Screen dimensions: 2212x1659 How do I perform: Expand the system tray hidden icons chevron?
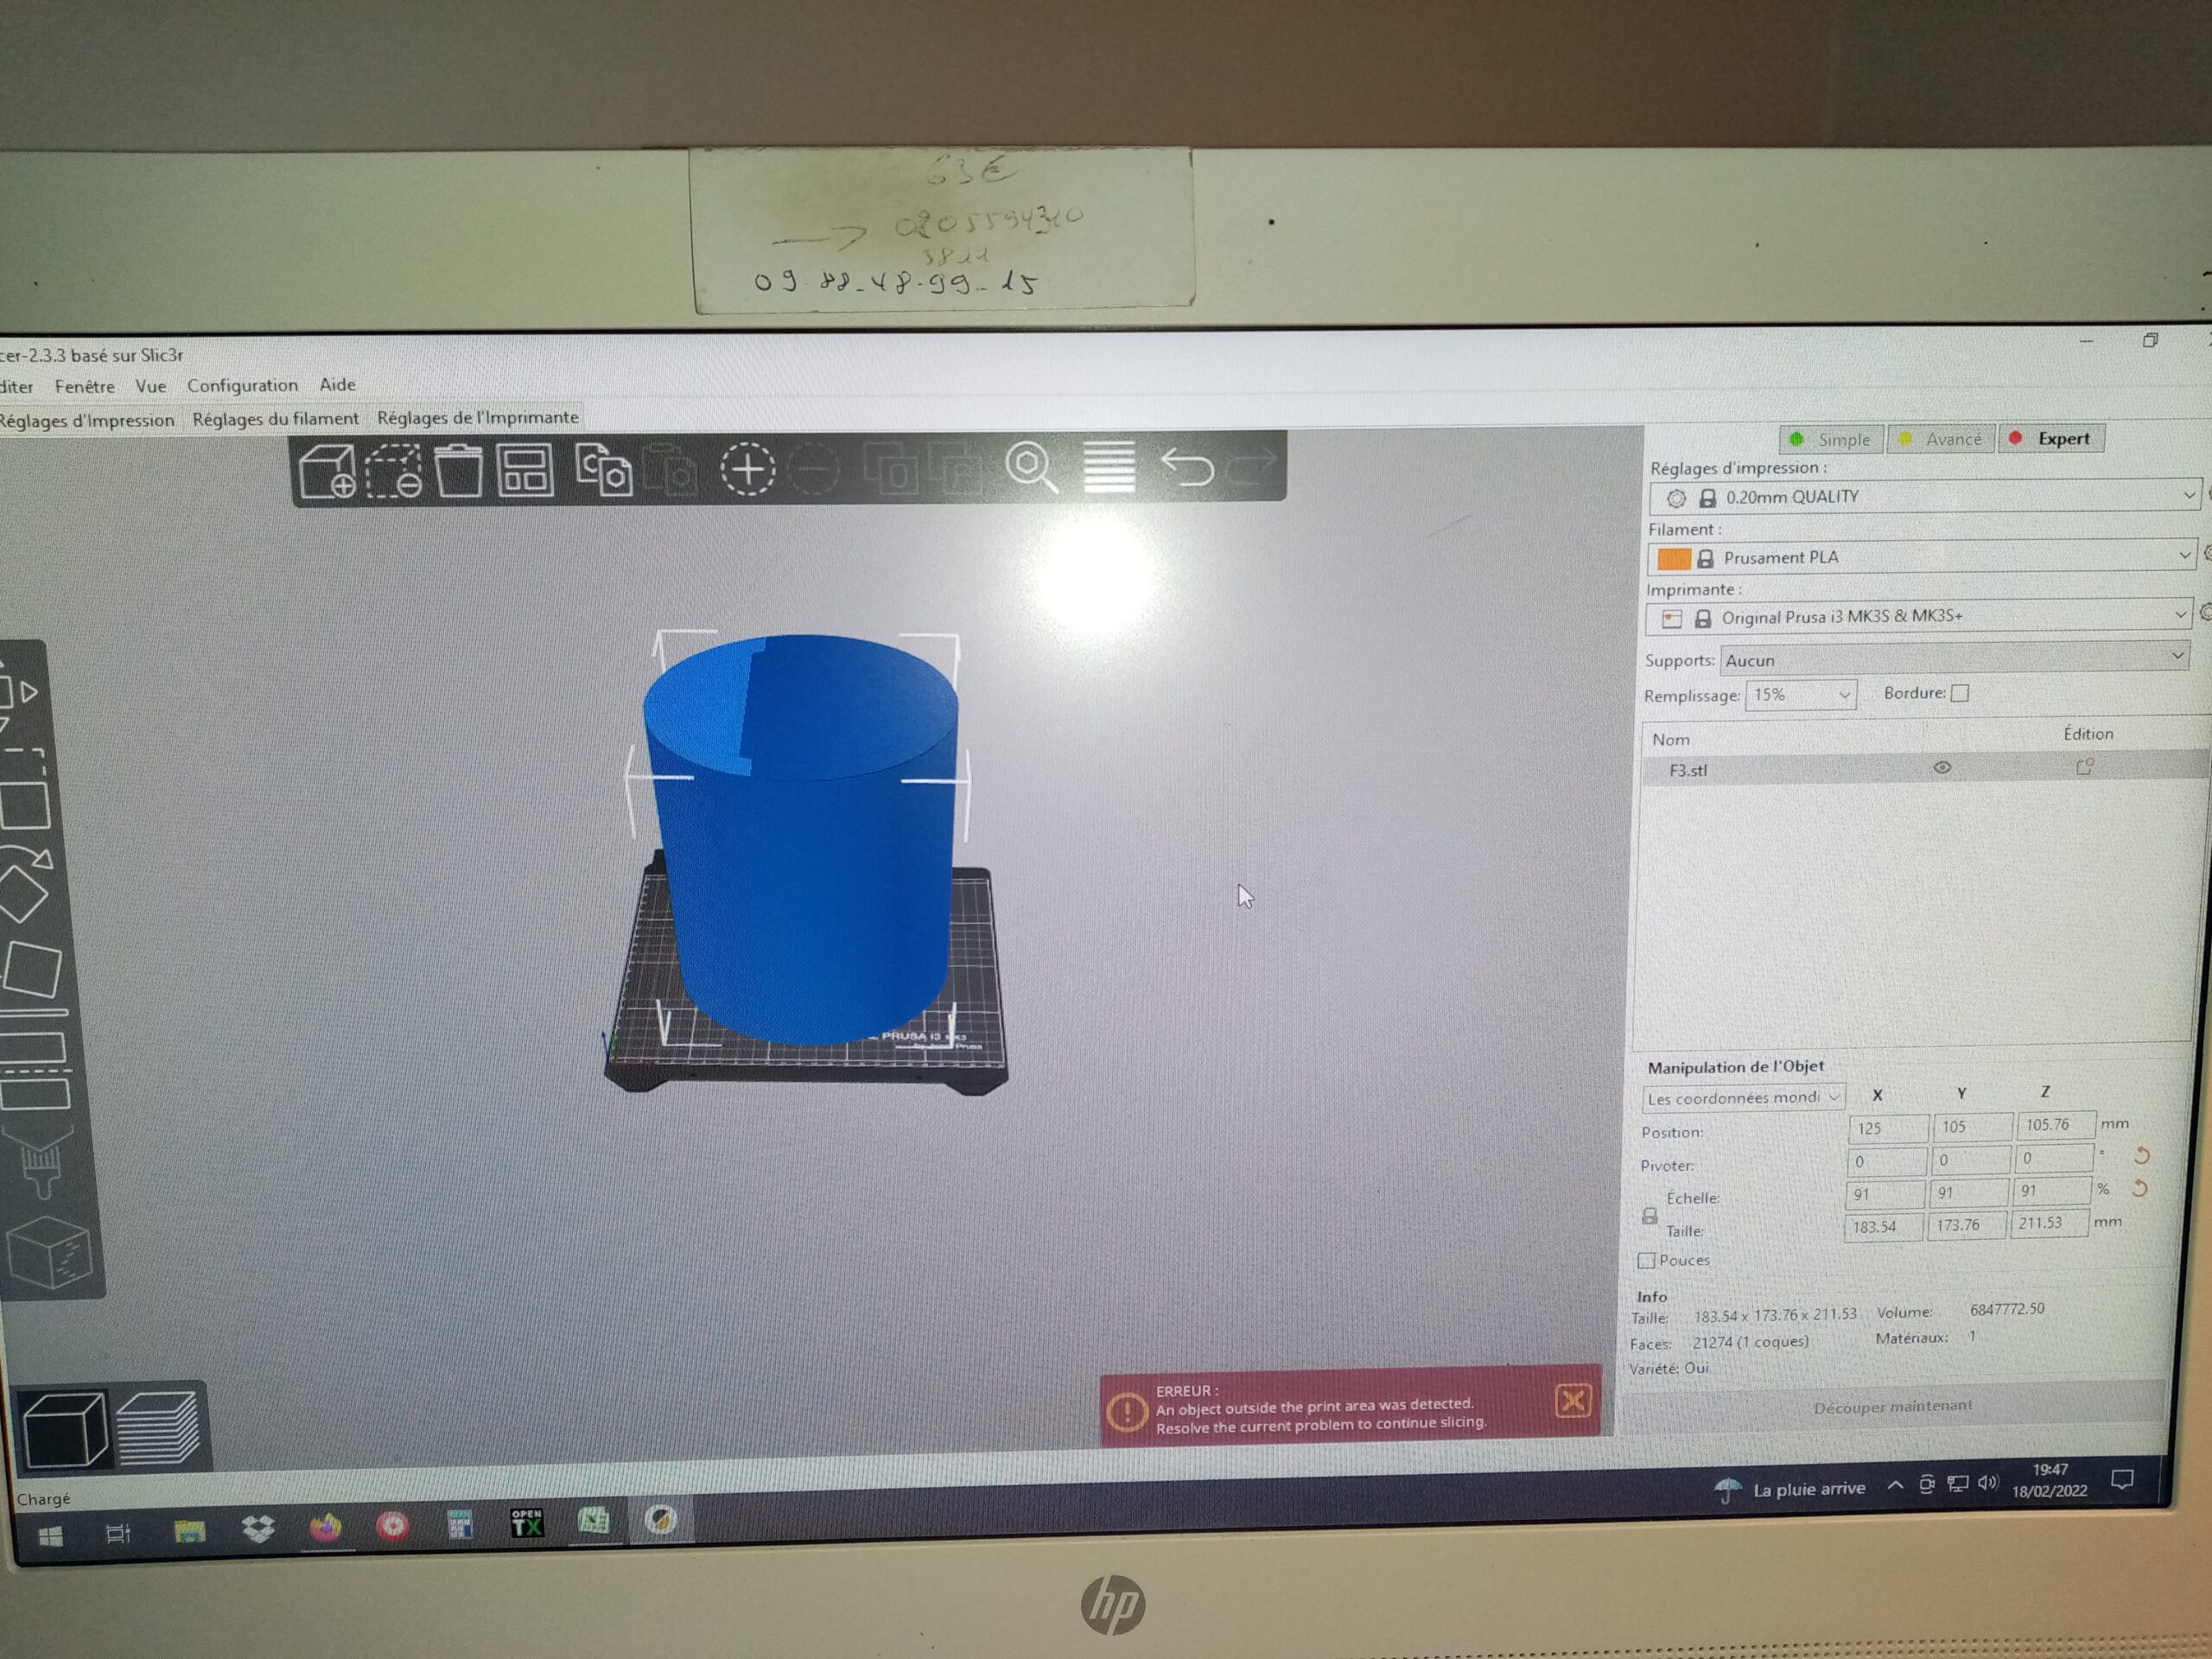click(1894, 1486)
